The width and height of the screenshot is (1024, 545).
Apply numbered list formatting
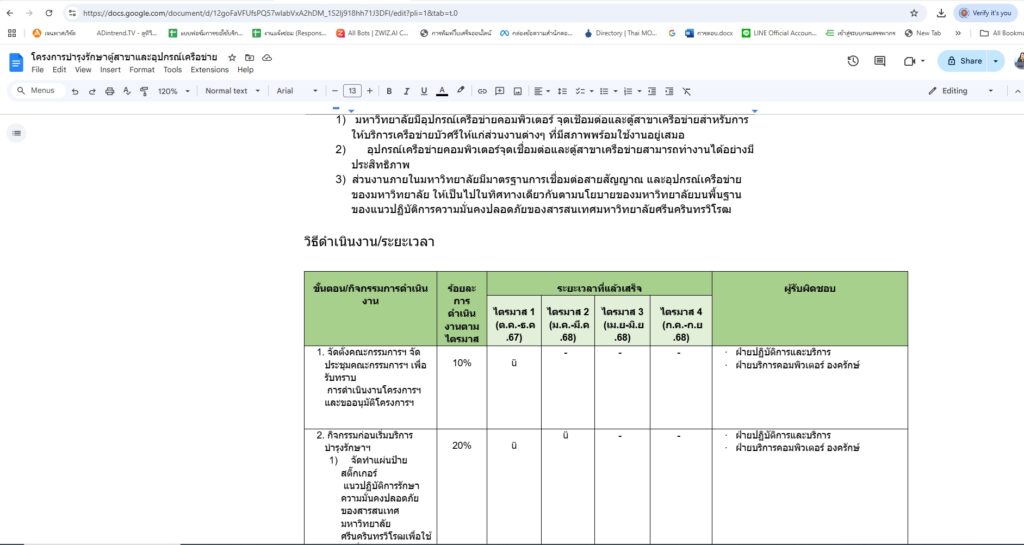(628, 91)
